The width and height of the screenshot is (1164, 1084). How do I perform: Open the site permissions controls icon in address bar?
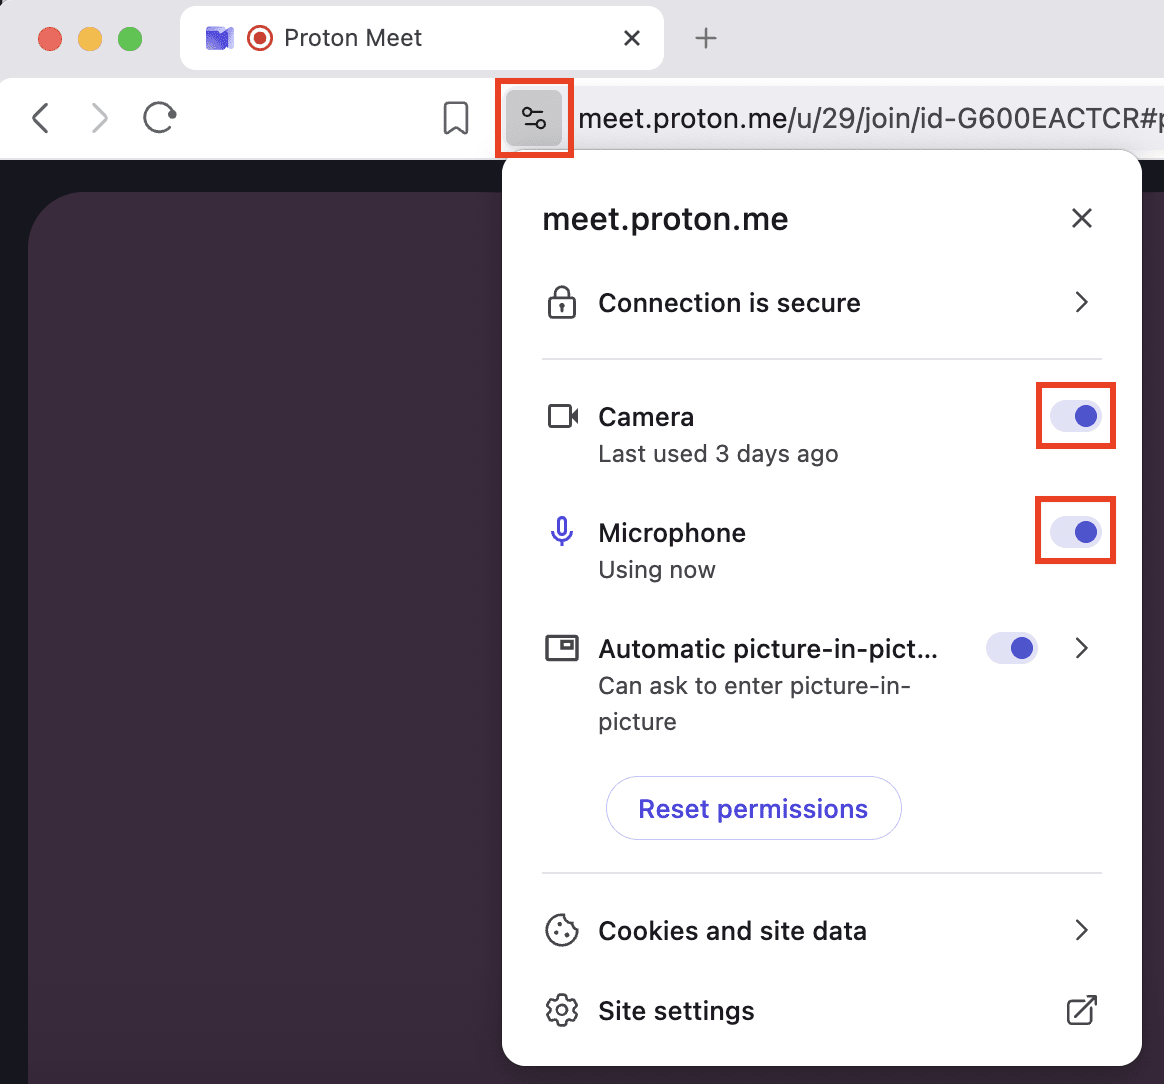click(x=534, y=117)
